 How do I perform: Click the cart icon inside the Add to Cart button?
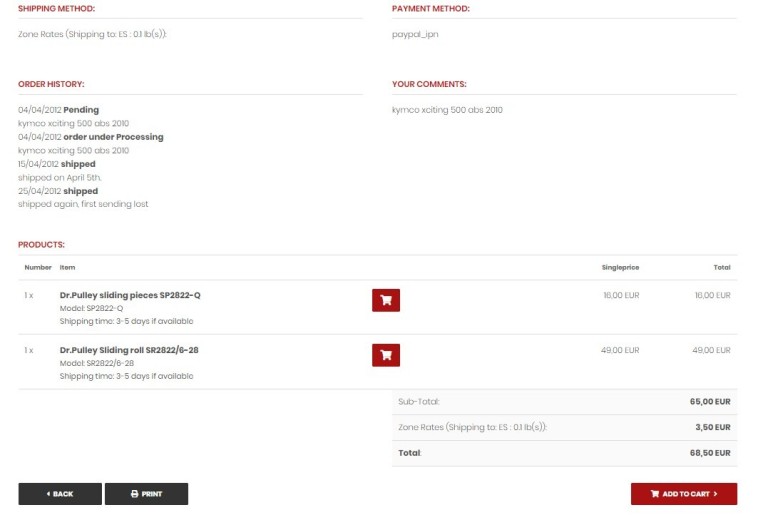click(x=655, y=494)
